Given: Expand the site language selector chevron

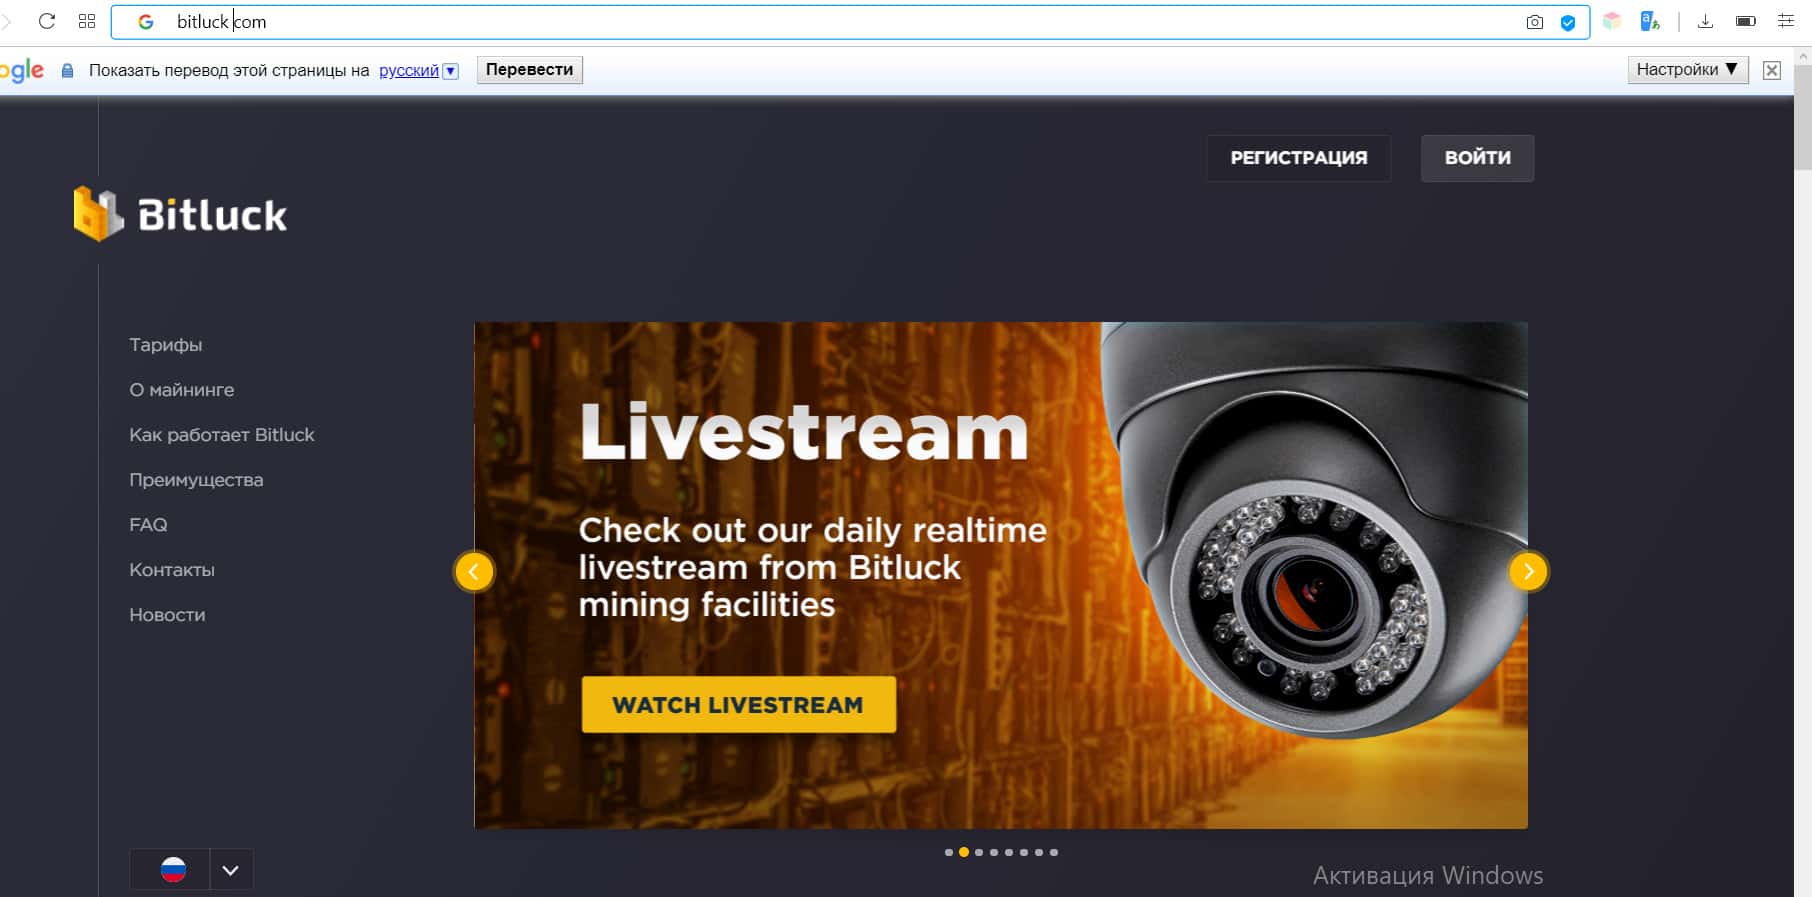Looking at the screenshot, I should click(x=231, y=870).
